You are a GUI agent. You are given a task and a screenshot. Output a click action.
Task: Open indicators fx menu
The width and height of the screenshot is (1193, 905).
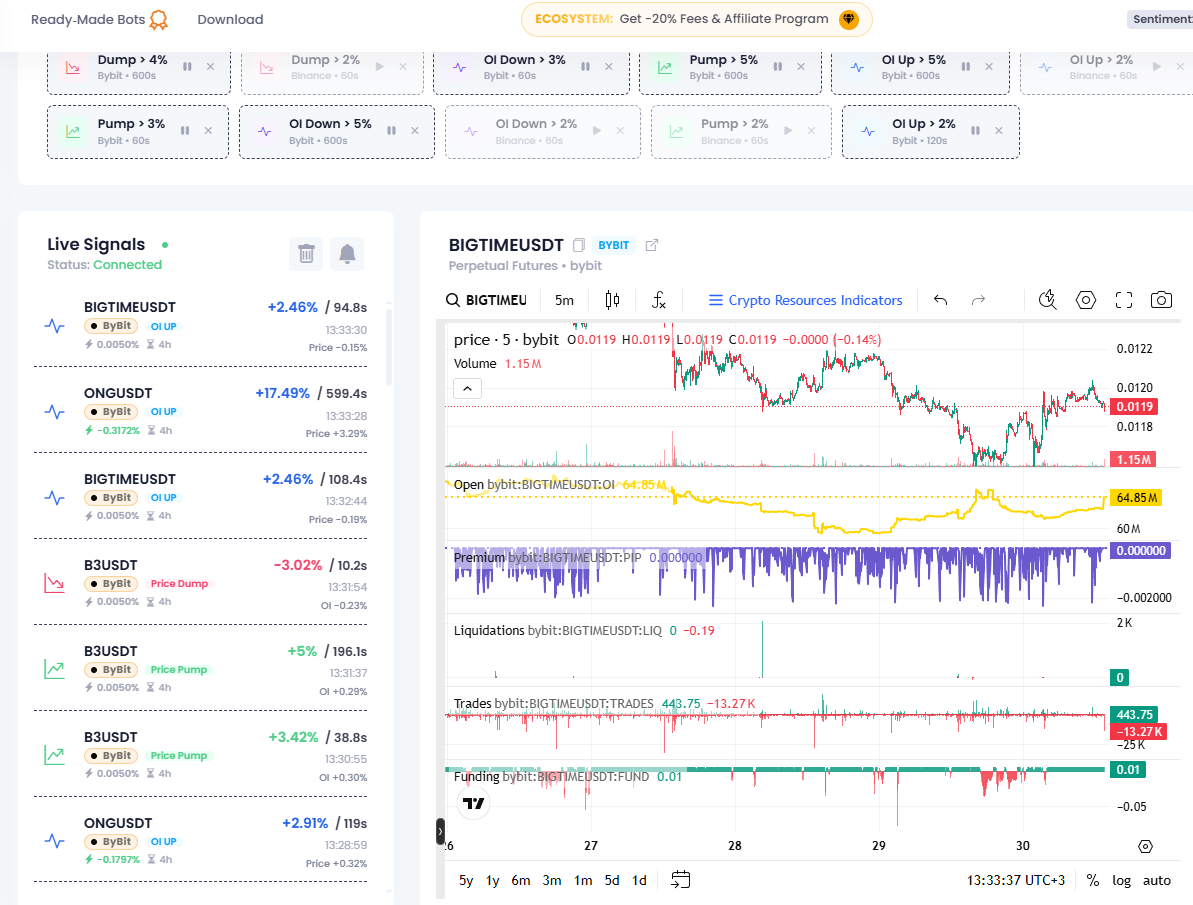coord(658,300)
